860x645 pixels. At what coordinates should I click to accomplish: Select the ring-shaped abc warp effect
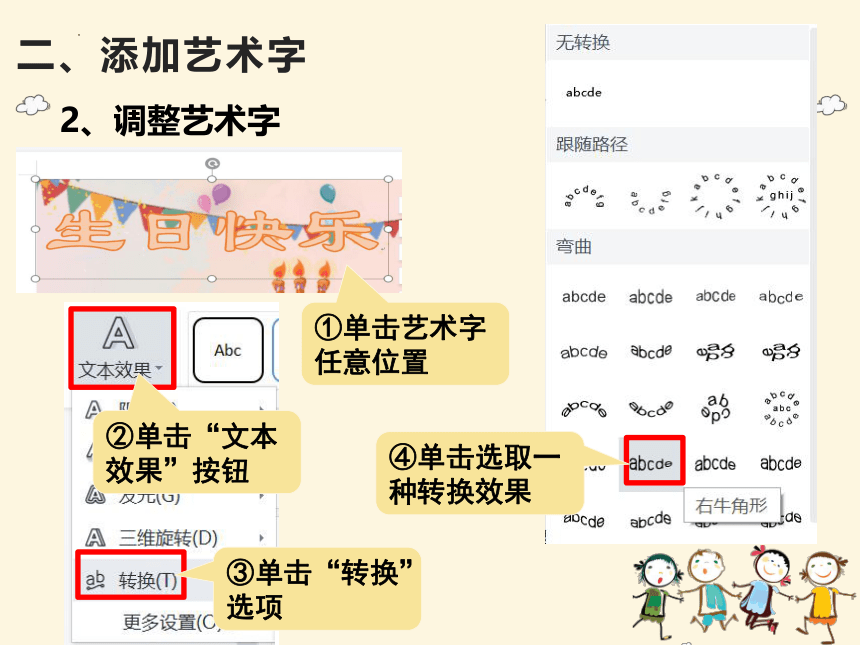(781, 409)
